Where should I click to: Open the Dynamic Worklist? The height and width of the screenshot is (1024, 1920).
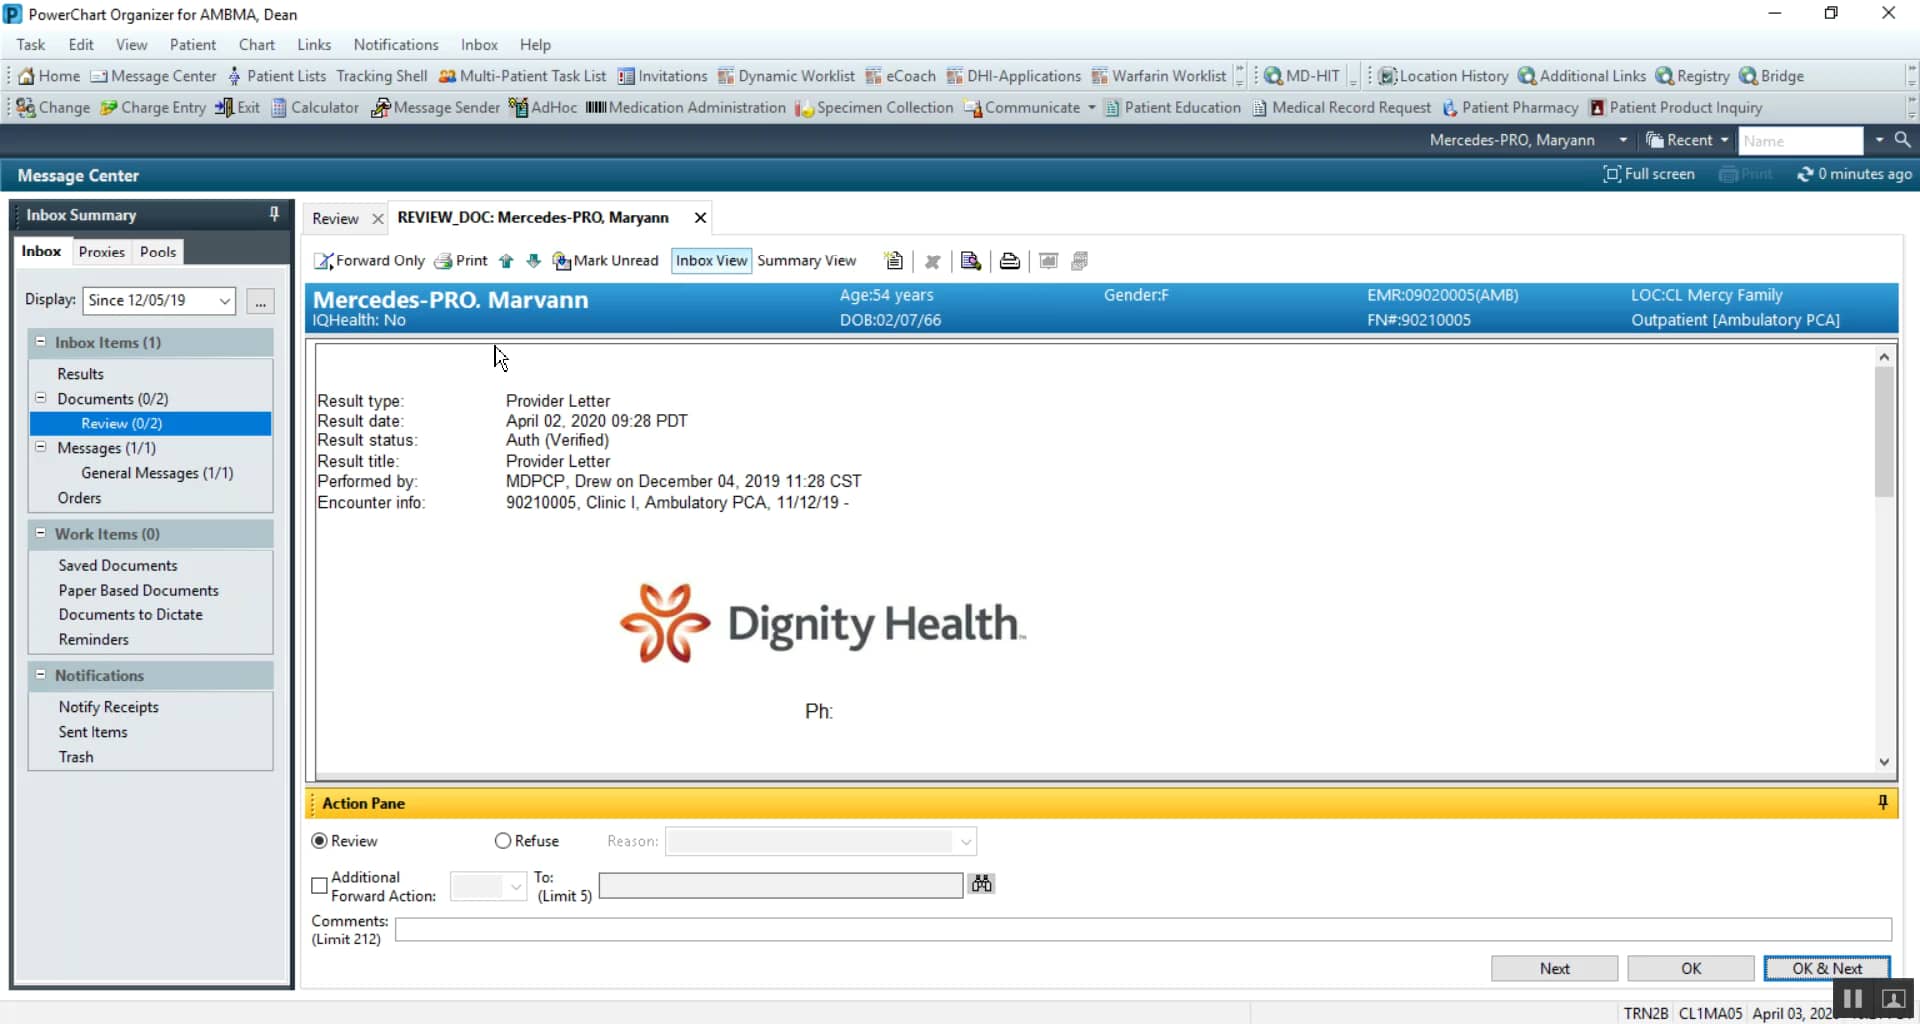pyautogui.click(x=786, y=75)
